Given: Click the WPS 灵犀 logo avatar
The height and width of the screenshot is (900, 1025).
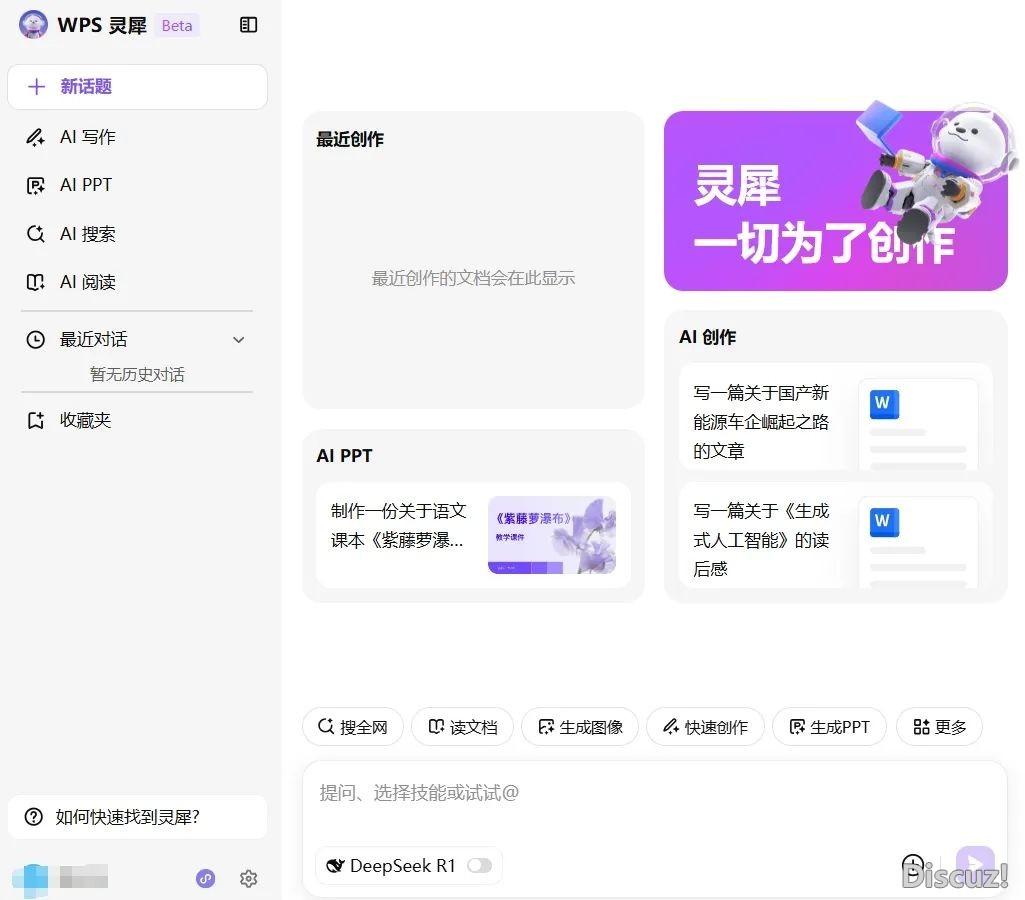Looking at the screenshot, I should (x=33, y=25).
